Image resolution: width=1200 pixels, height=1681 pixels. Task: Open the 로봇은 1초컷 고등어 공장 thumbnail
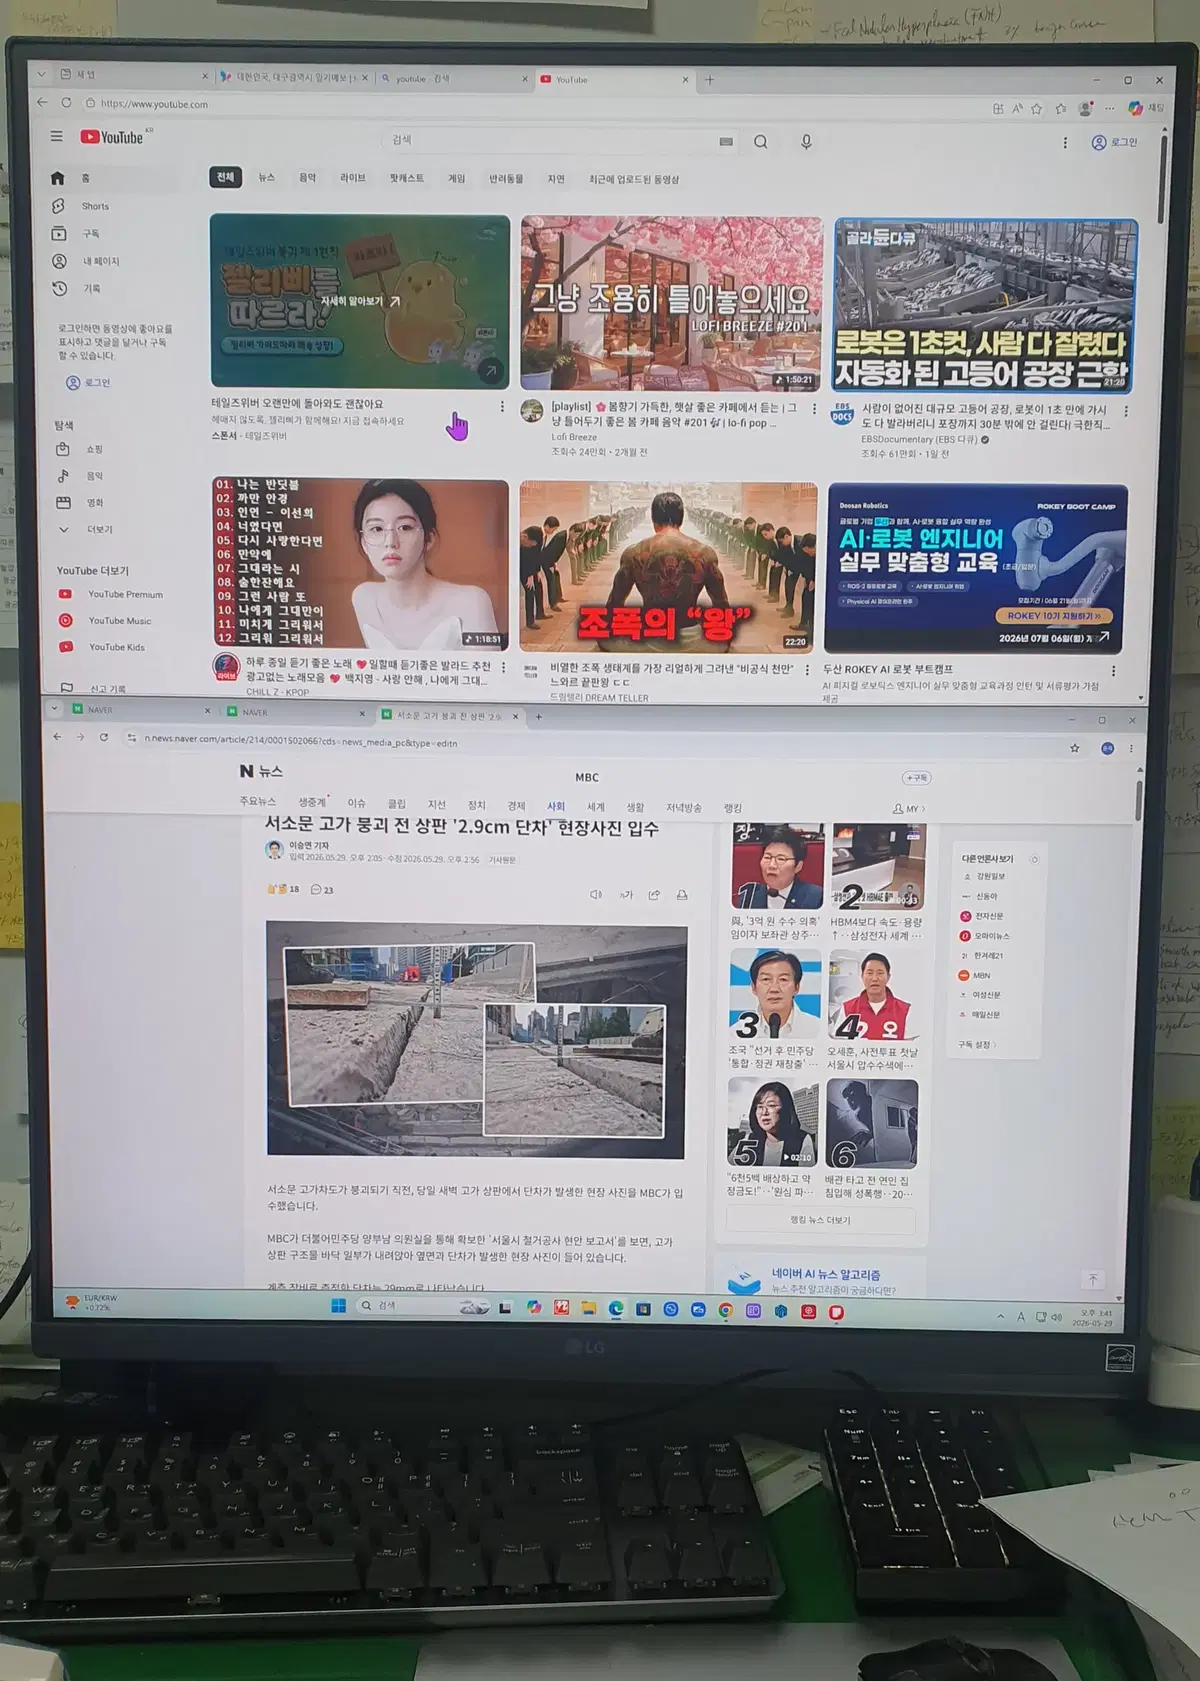[985, 305]
